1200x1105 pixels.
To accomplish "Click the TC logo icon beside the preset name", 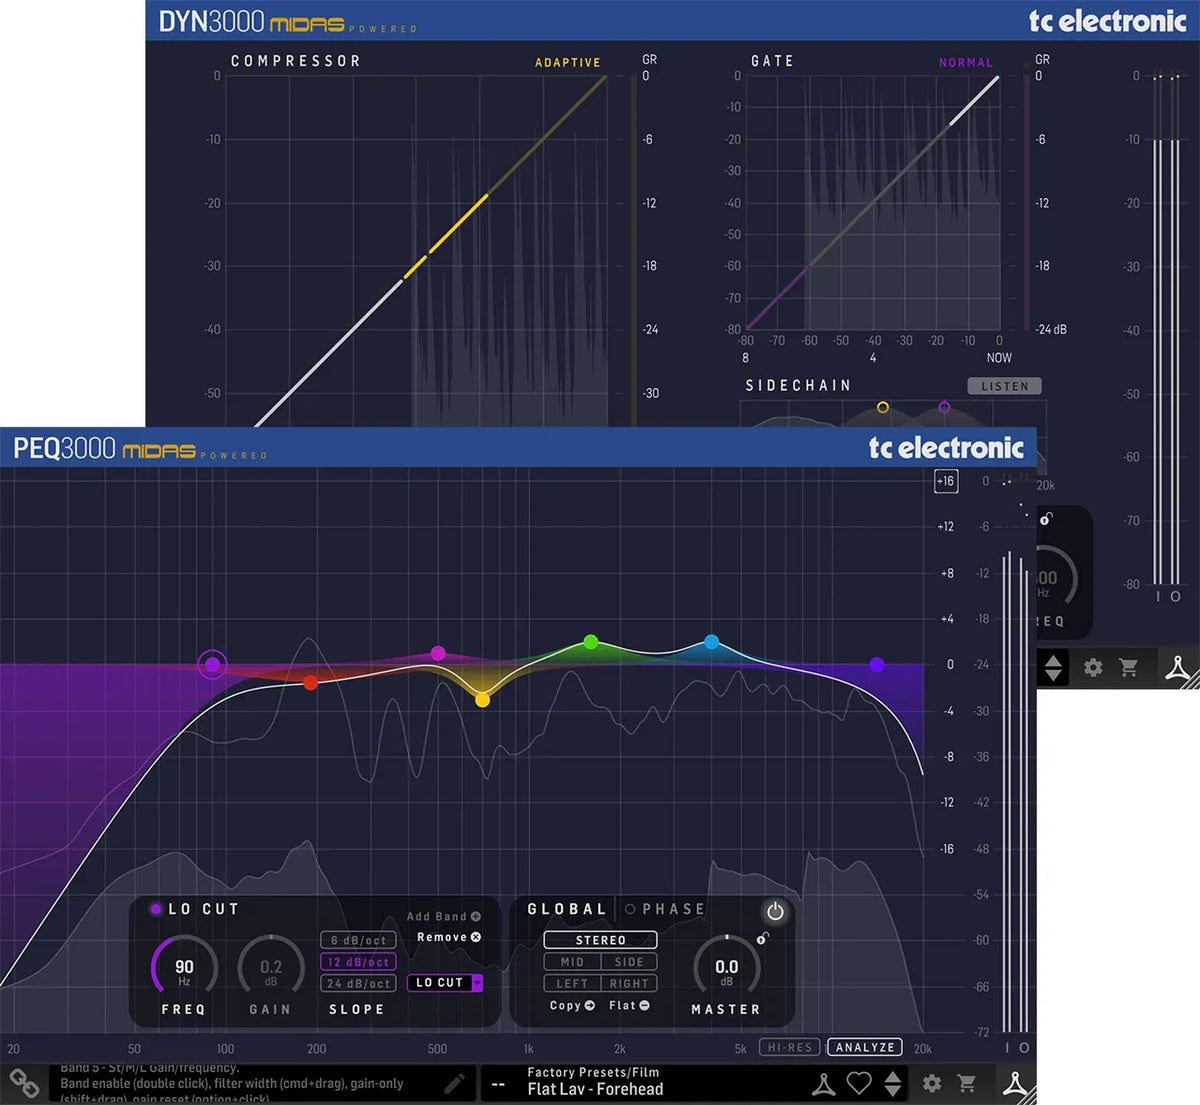I will pos(822,1085).
